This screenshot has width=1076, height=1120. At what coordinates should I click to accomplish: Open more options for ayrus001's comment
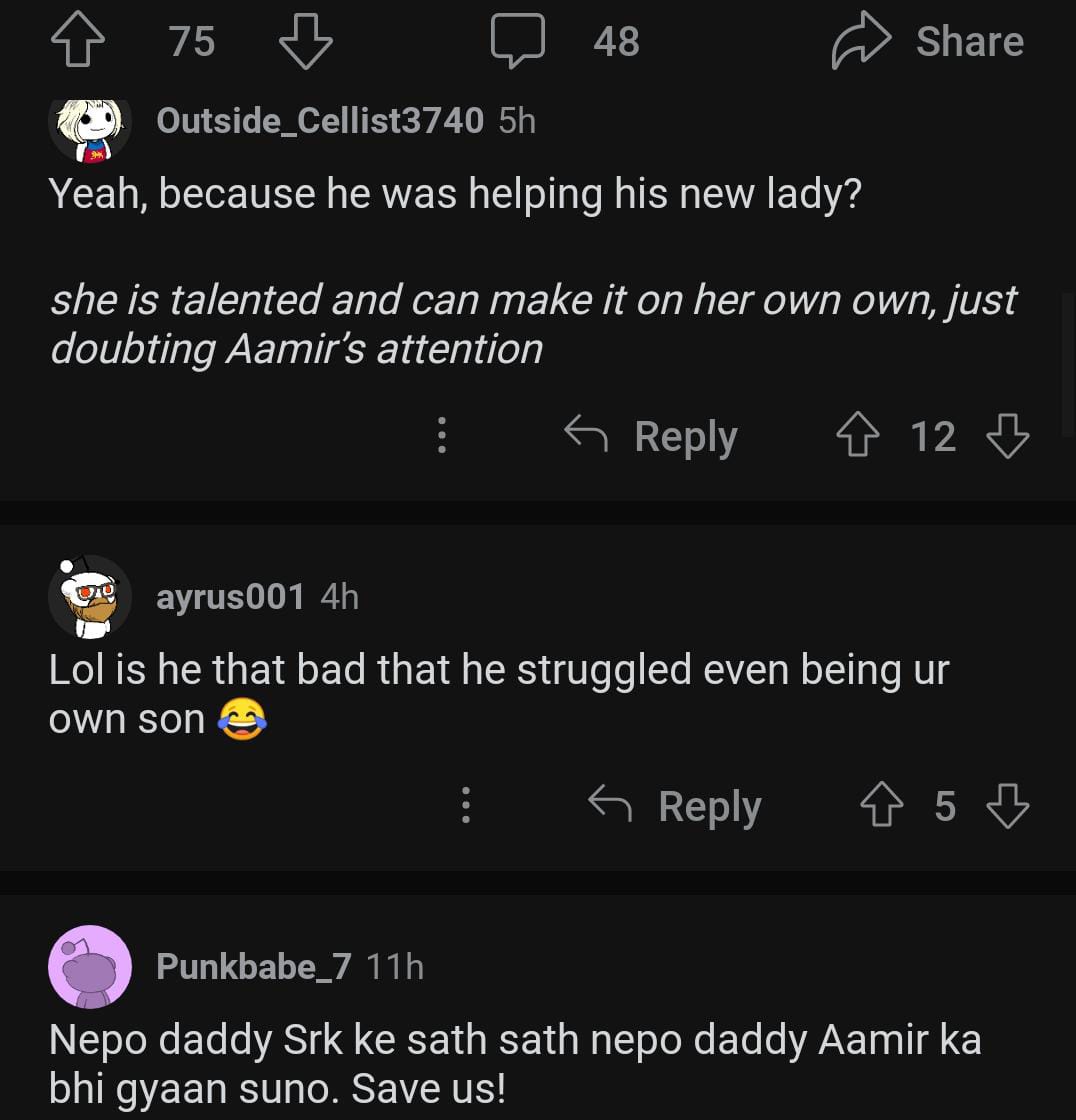(465, 806)
